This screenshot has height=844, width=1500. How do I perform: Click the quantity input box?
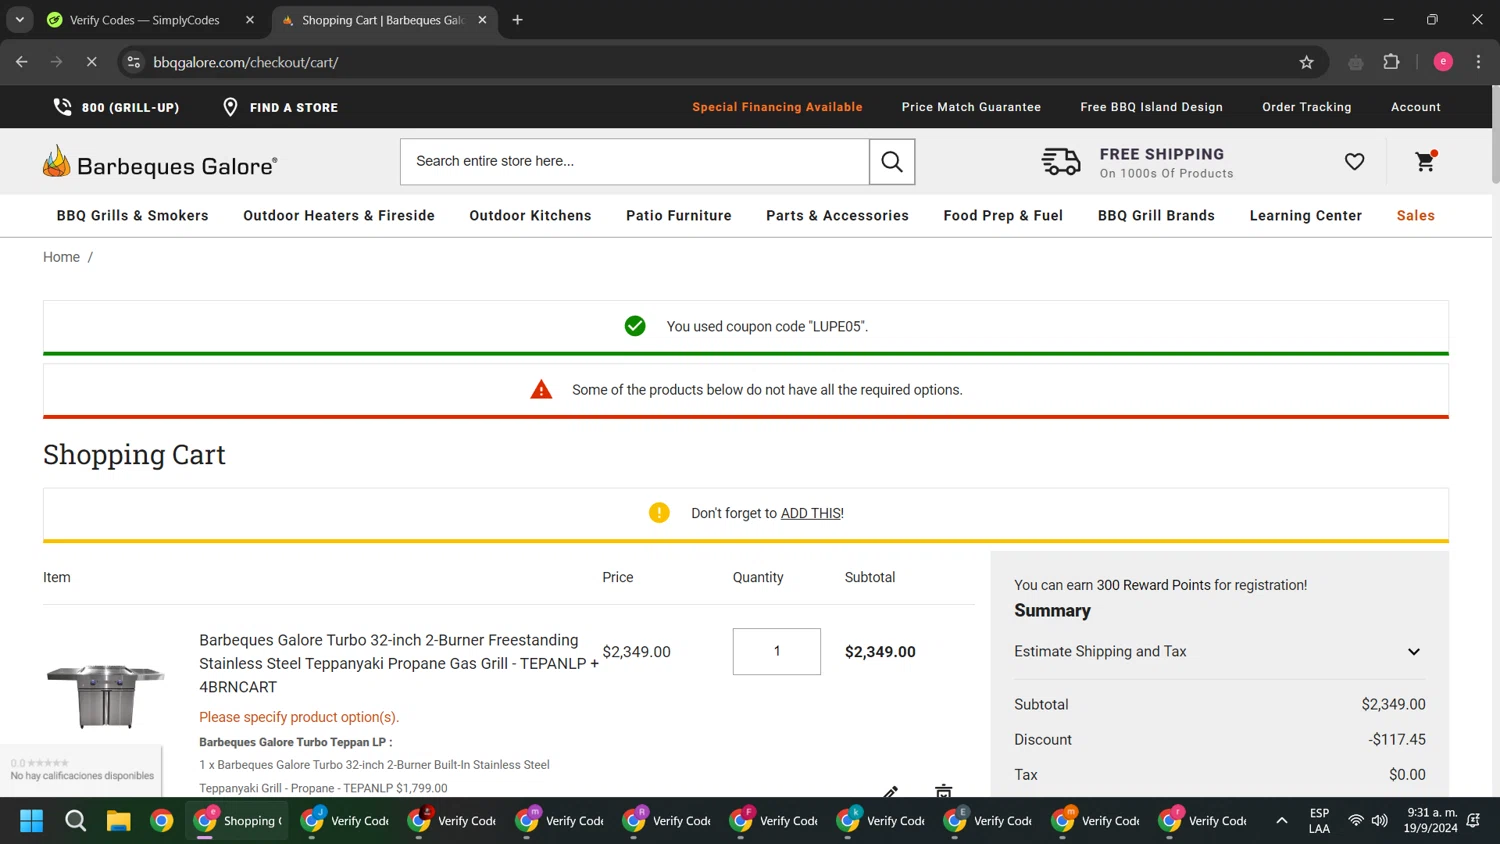pos(777,652)
